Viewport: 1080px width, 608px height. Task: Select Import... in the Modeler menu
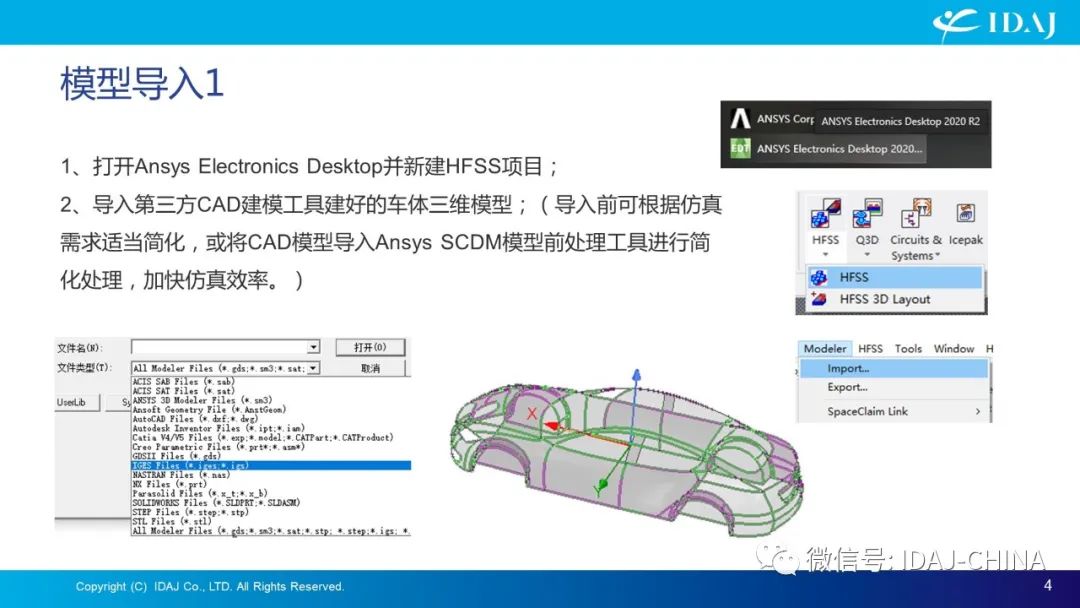[894, 368]
